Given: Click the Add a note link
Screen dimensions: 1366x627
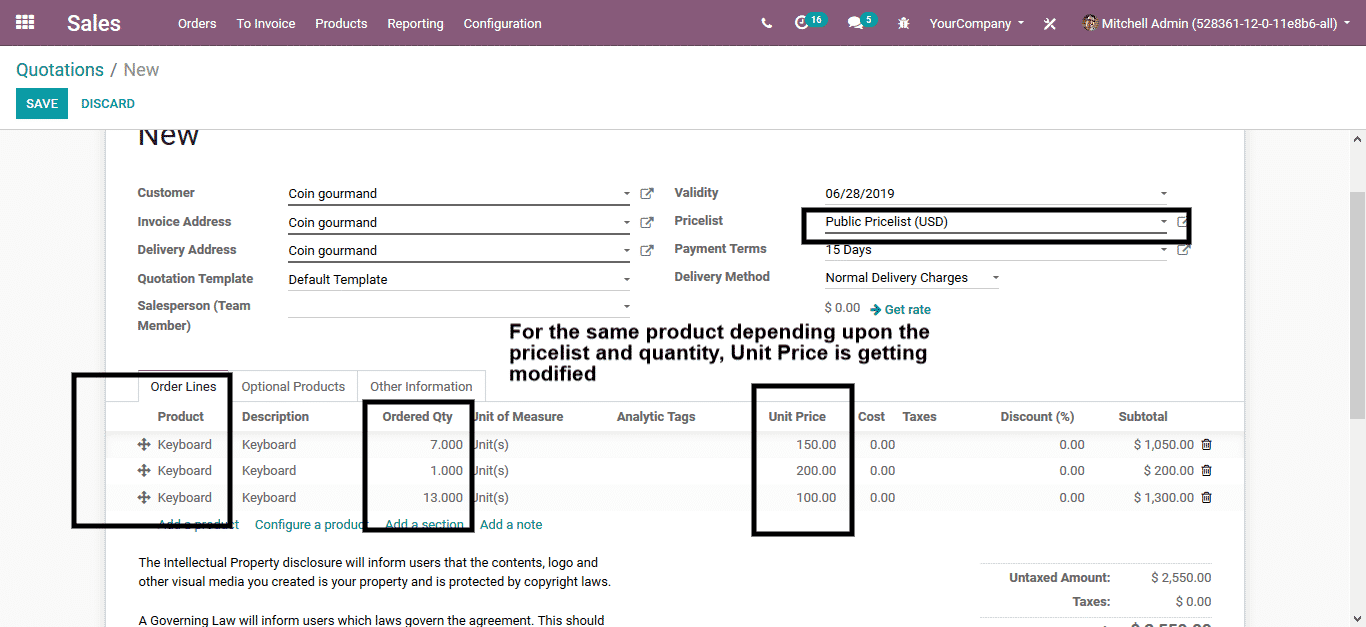Looking at the screenshot, I should [511, 524].
